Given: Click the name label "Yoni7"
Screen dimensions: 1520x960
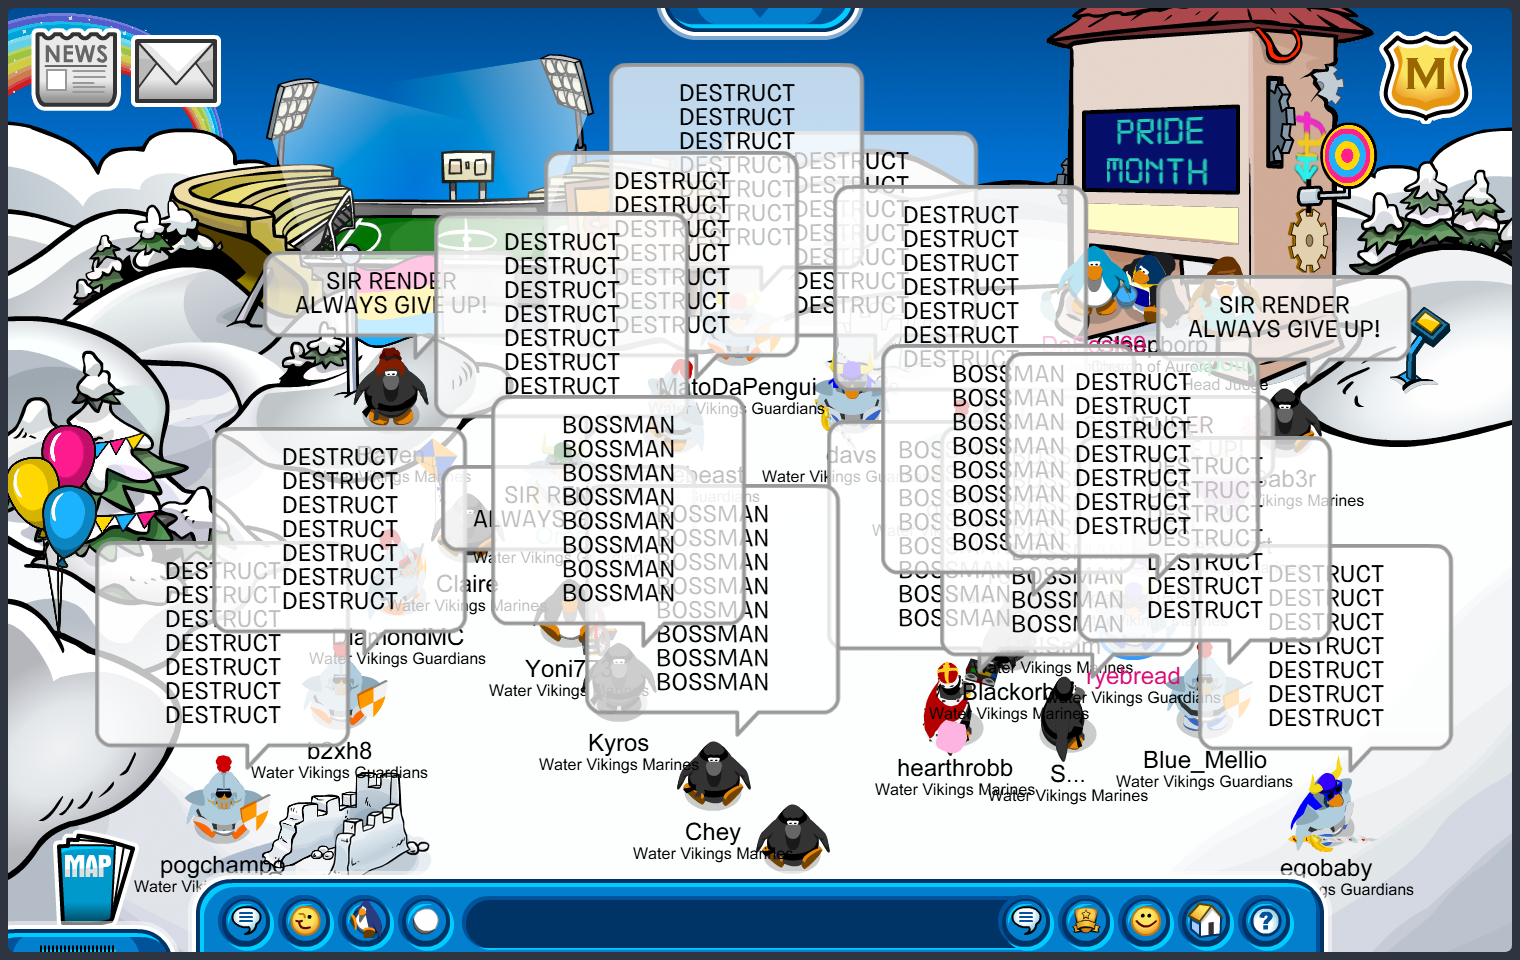Looking at the screenshot, I should tap(555, 669).
